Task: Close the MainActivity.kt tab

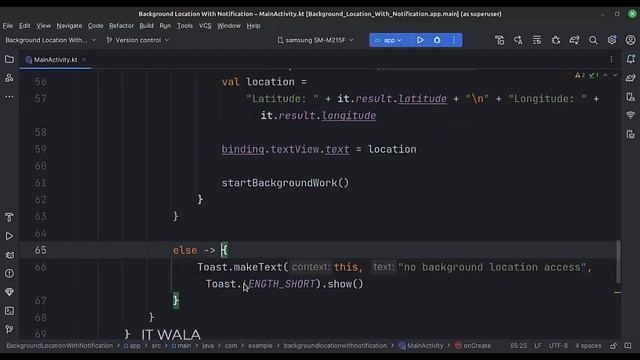Action: [84, 60]
